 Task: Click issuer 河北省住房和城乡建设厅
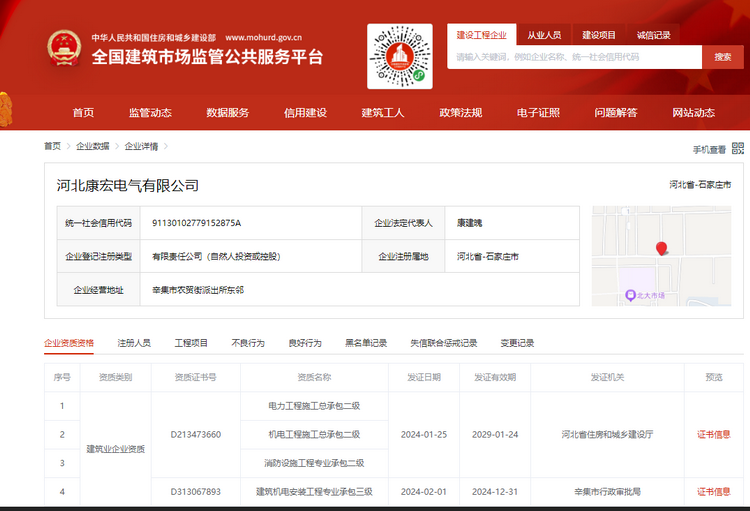click(x=607, y=434)
